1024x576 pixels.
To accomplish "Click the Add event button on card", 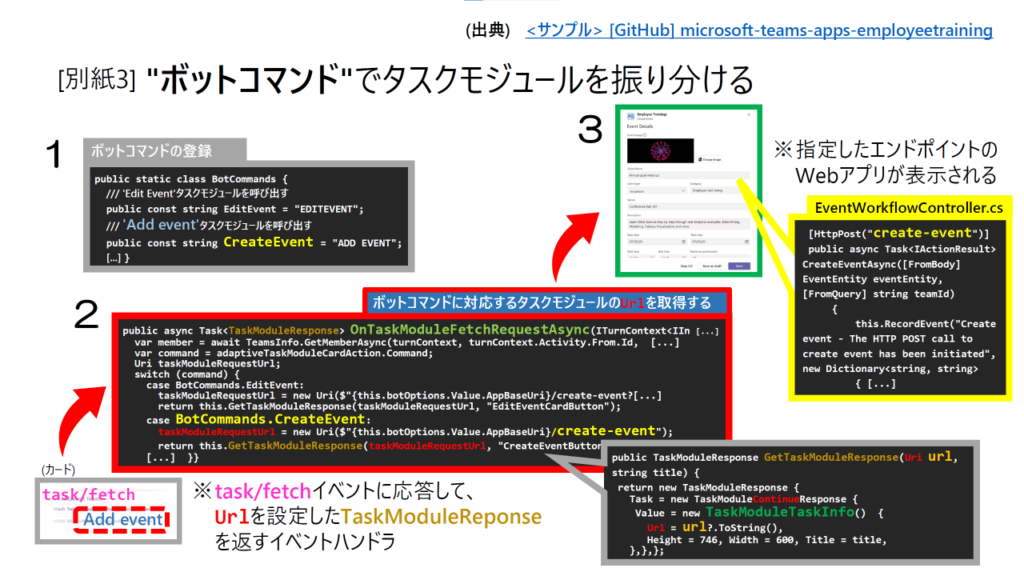I will [x=122, y=519].
